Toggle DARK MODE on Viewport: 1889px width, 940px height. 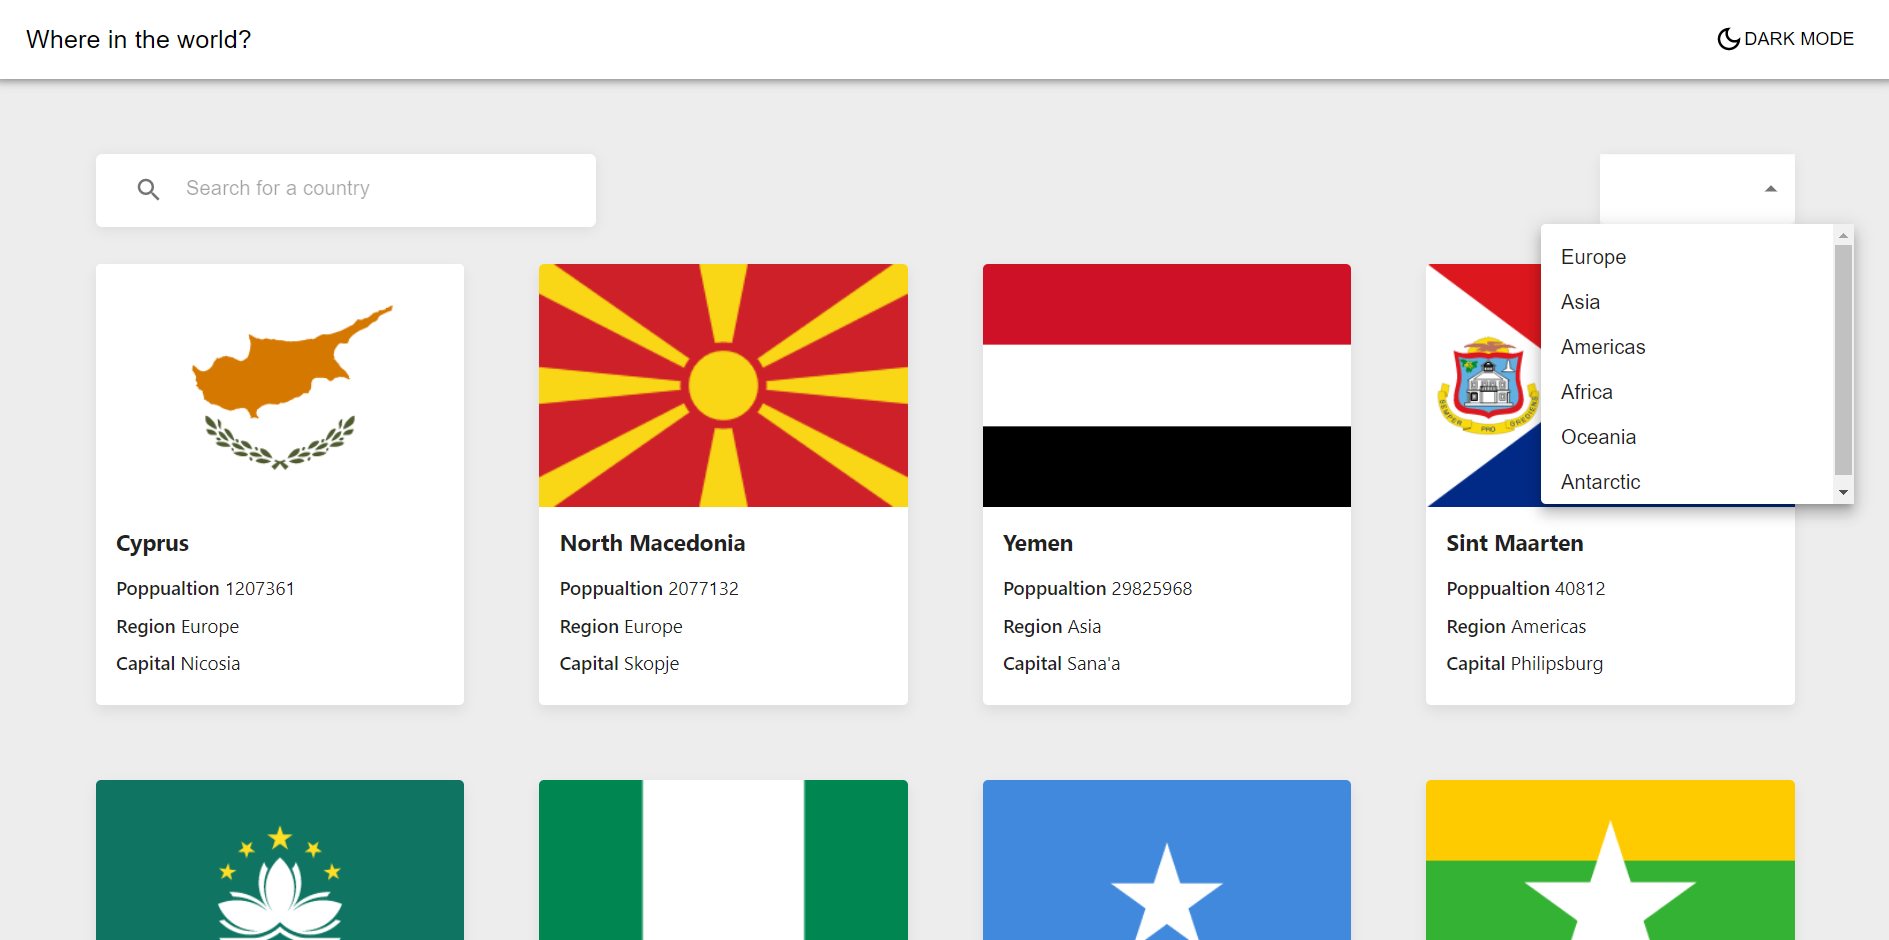[1786, 39]
